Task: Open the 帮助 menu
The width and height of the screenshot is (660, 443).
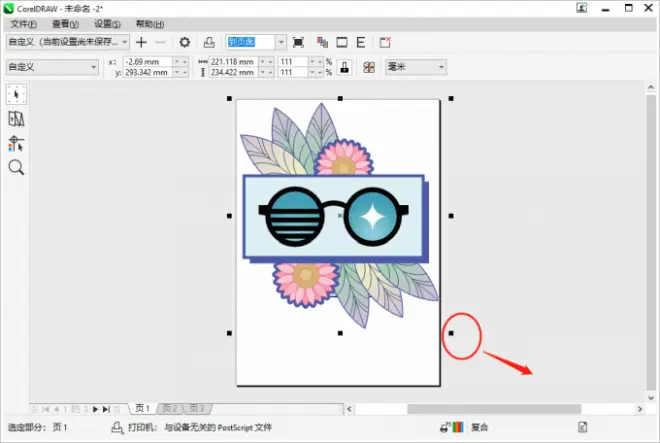Action: [150, 24]
